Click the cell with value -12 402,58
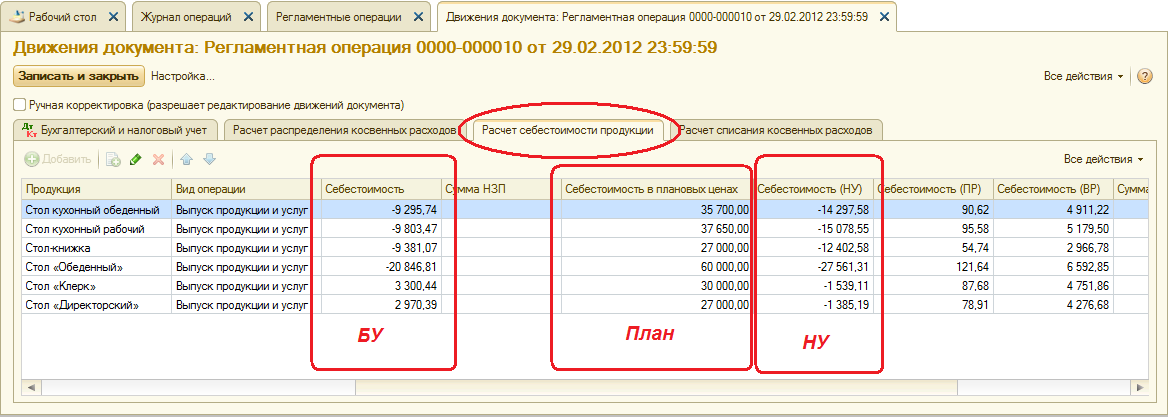 (x=813, y=247)
